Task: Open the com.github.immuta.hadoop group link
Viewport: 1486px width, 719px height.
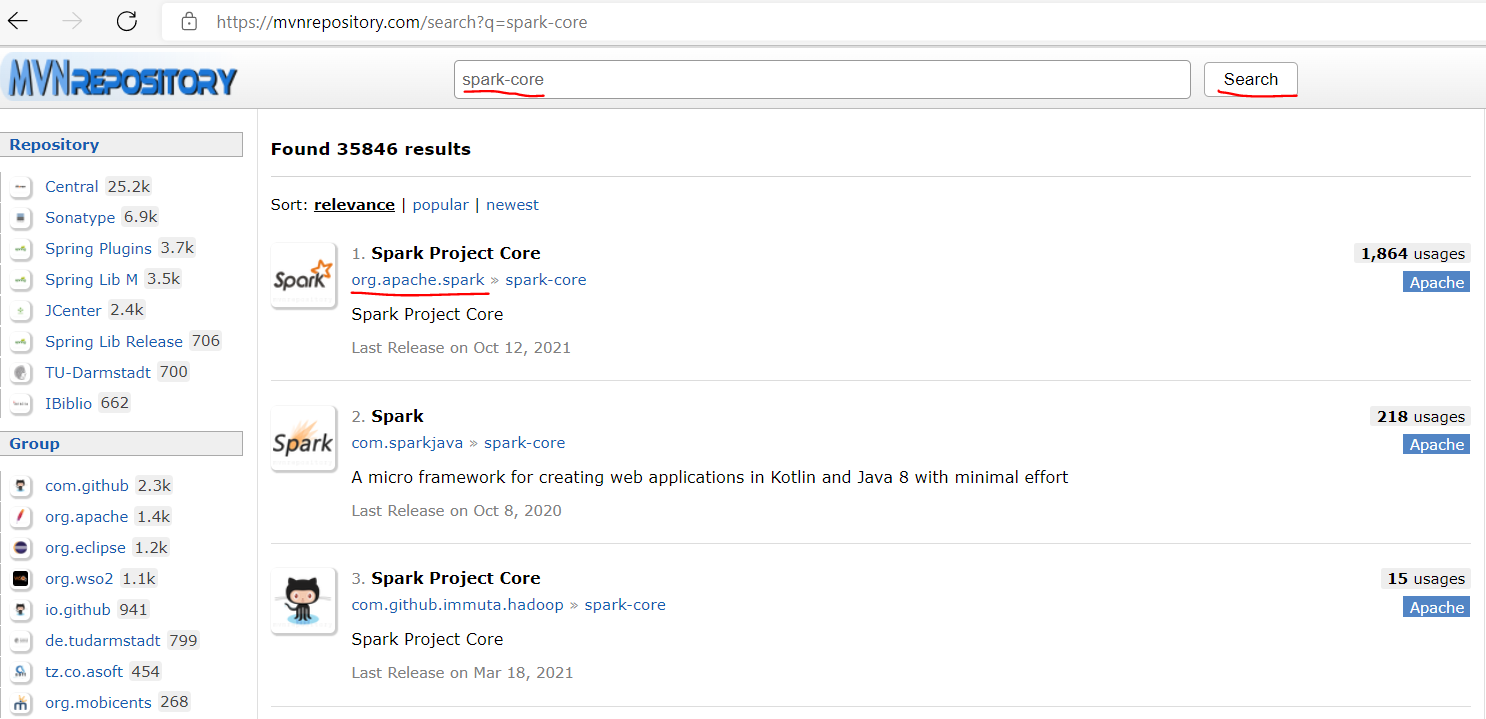Action: (x=458, y=605)
